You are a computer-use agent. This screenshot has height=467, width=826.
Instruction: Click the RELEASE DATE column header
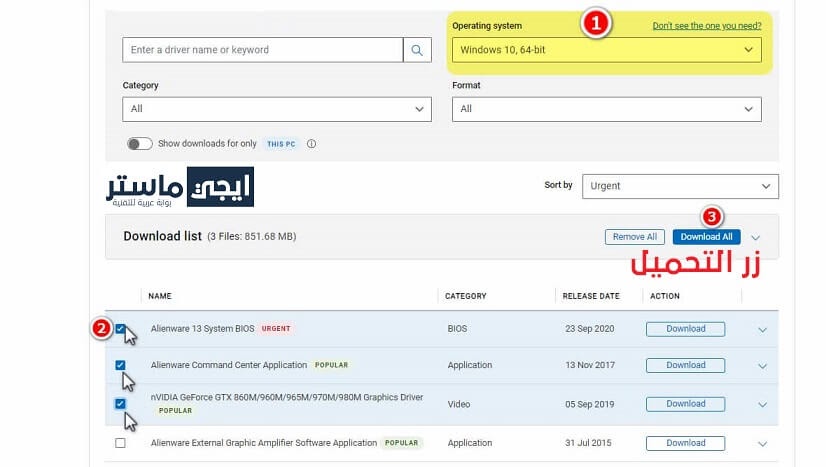click(591, 296)
